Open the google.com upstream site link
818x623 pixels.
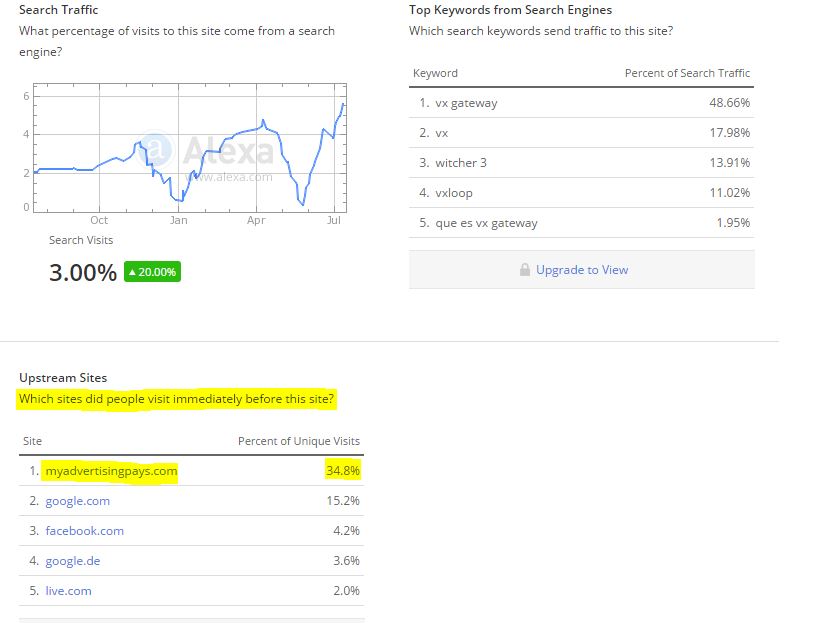78,501
